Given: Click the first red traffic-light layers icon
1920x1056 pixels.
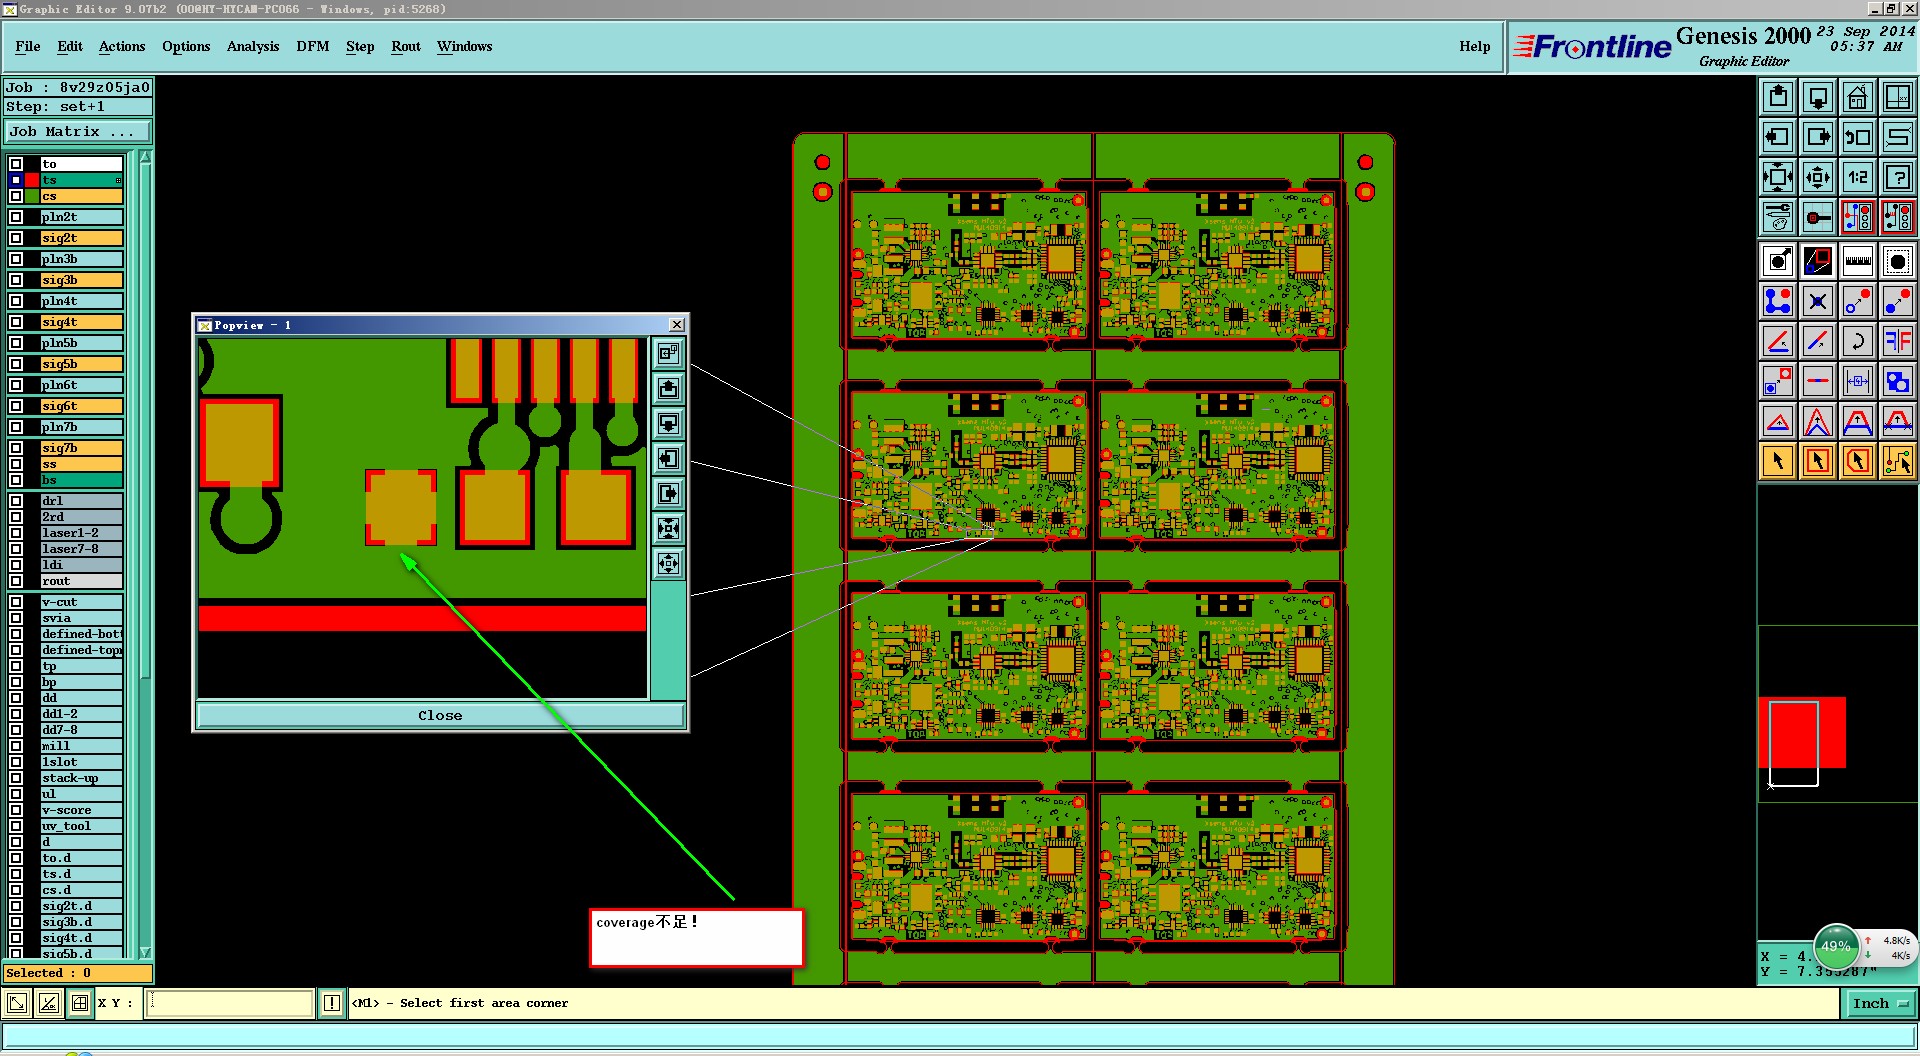Looking at the screenshot, I should pyautogui.click(x=1858, y=217).
